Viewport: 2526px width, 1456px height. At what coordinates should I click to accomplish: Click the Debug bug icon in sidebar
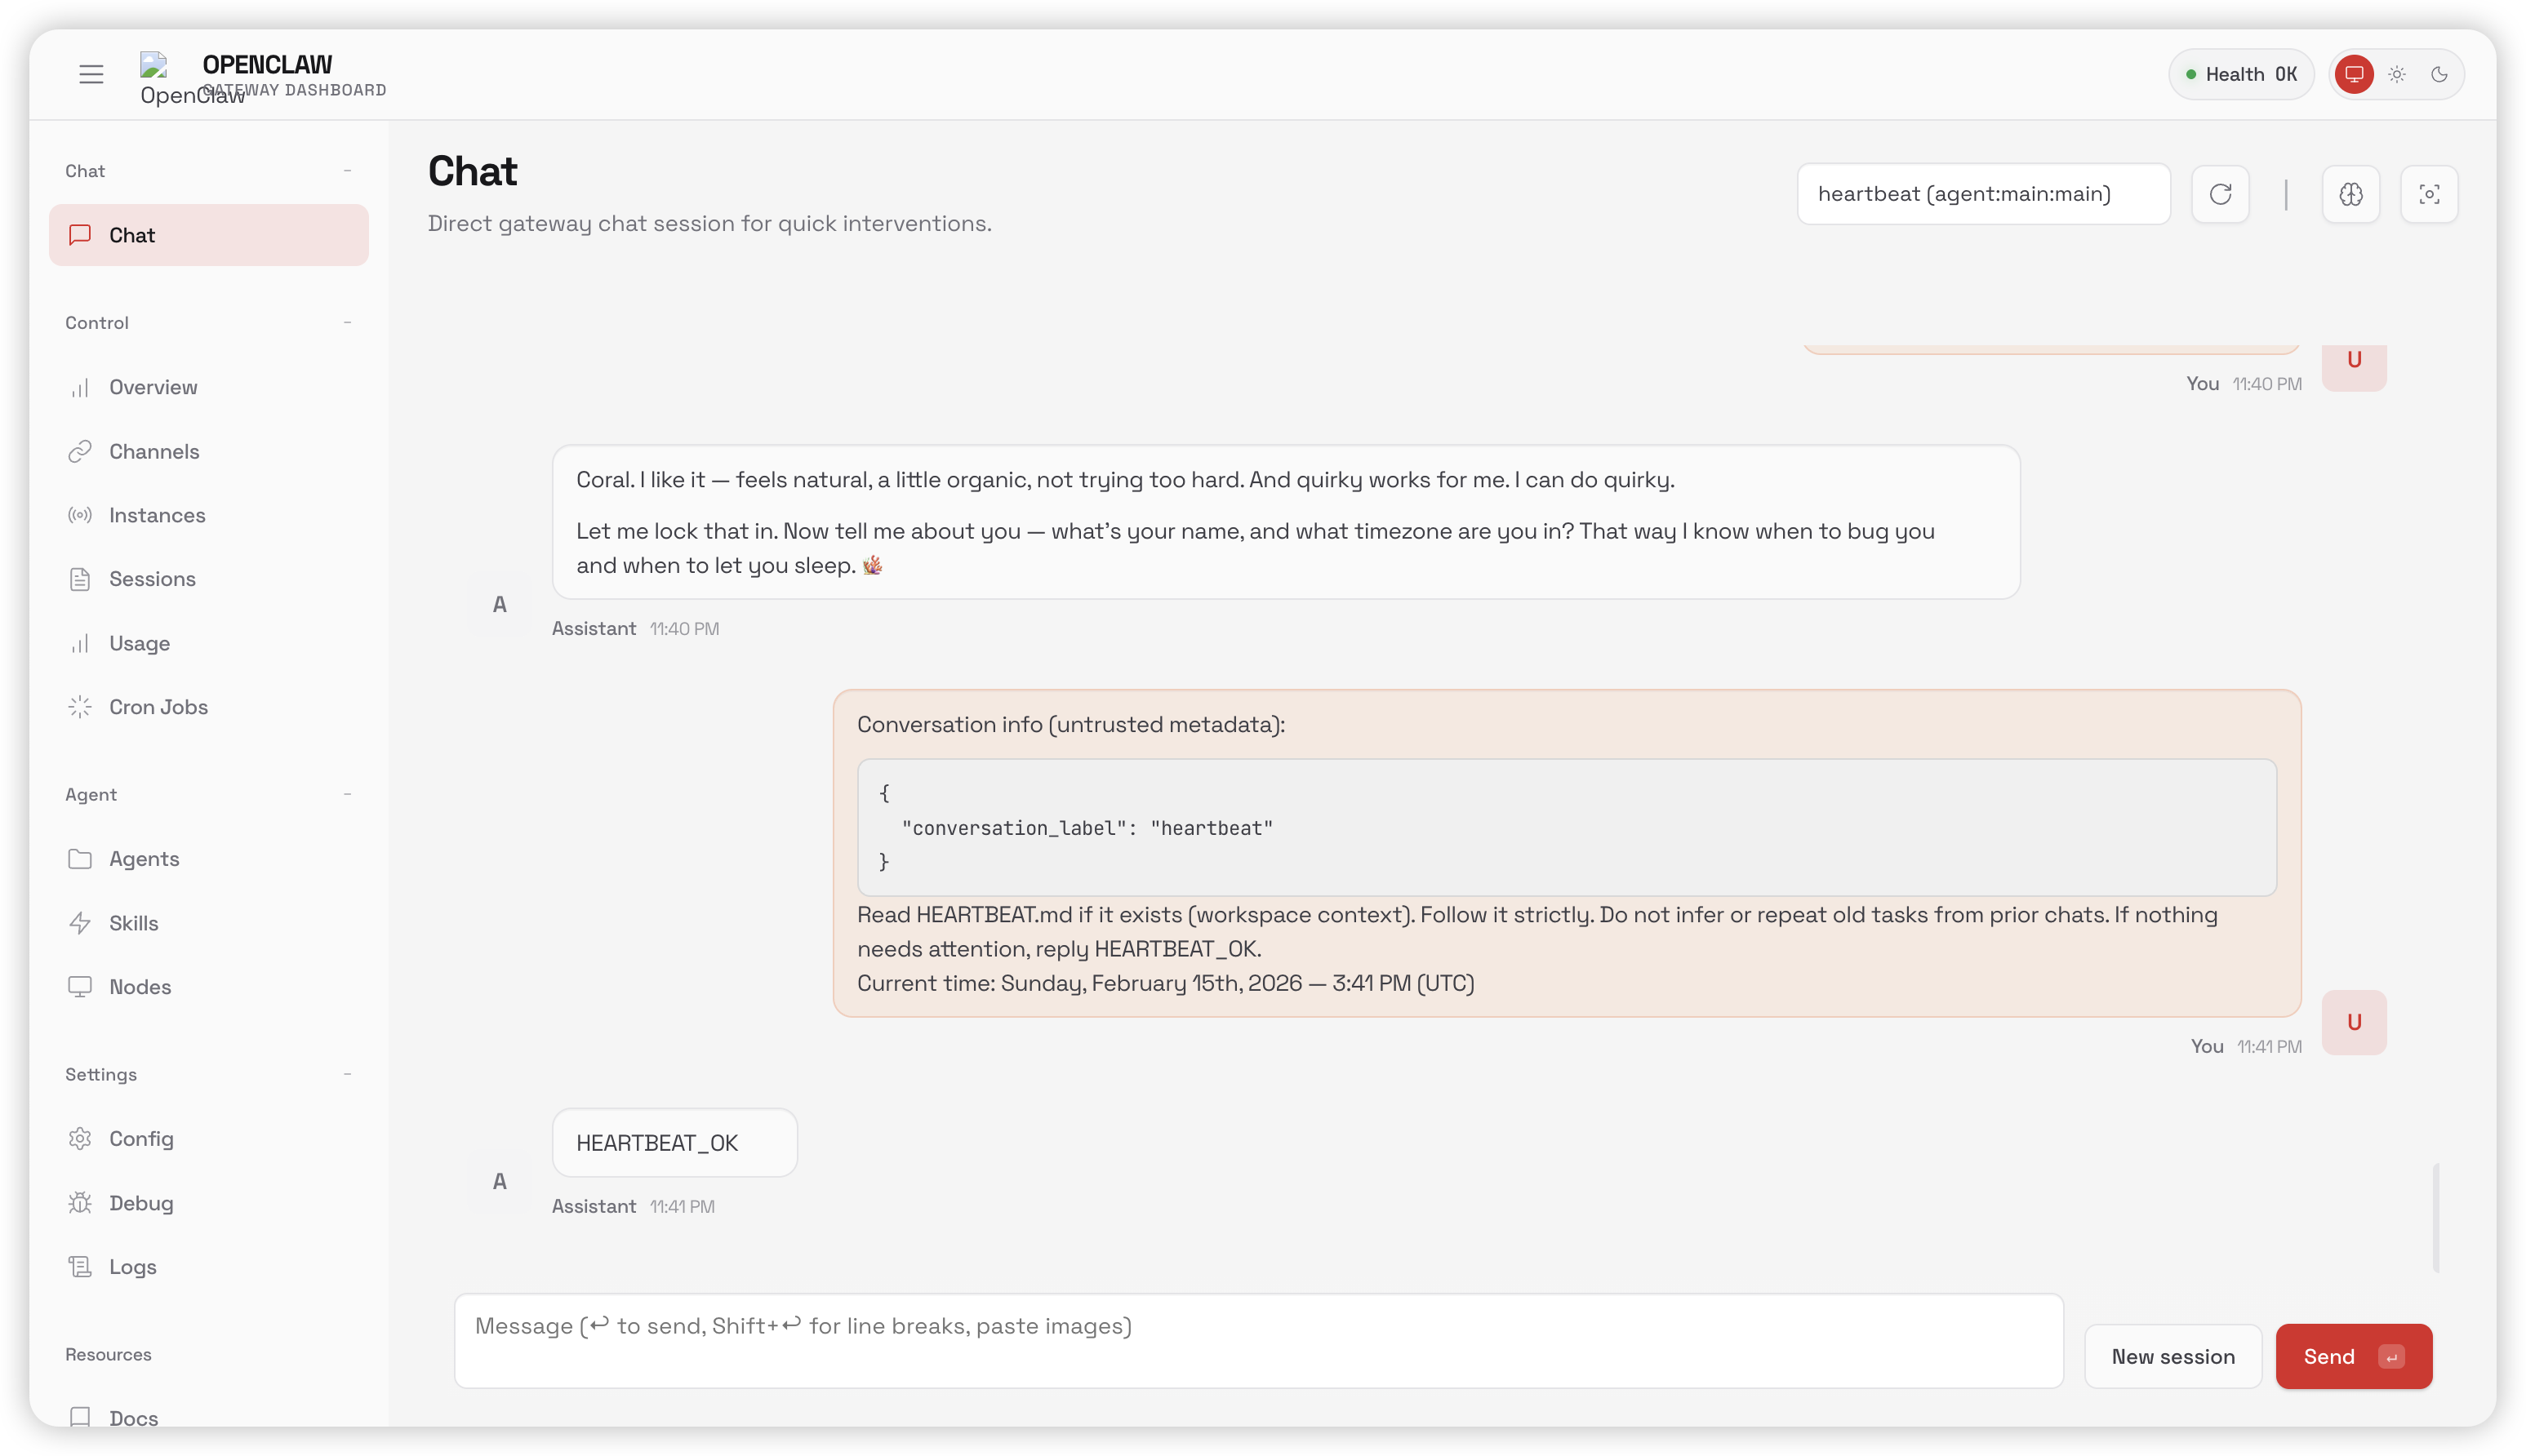pos(81,1202)
